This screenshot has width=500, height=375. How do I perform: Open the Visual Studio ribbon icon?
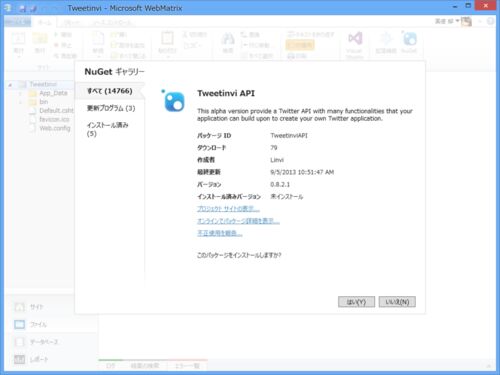pyautogui.click(x=355, y=38)
